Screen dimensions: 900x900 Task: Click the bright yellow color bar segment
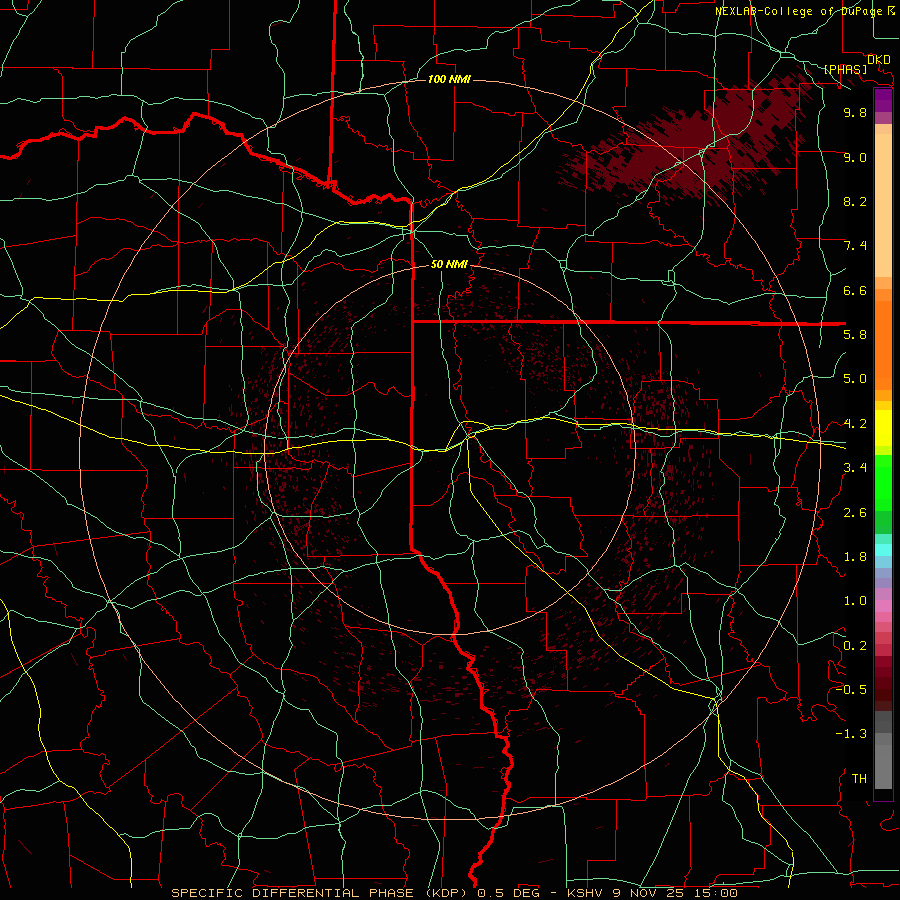[883, 428]
